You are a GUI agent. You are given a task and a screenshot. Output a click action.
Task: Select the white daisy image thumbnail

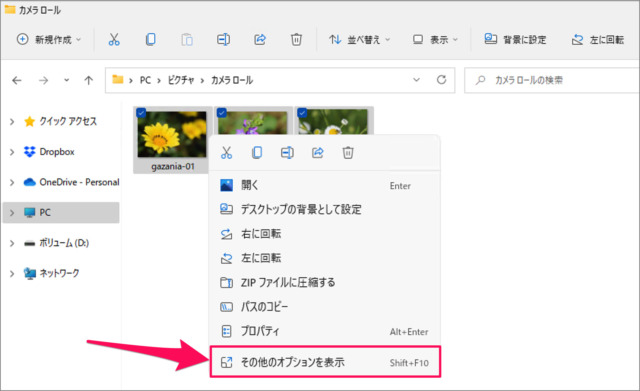[x=333, y=122]
